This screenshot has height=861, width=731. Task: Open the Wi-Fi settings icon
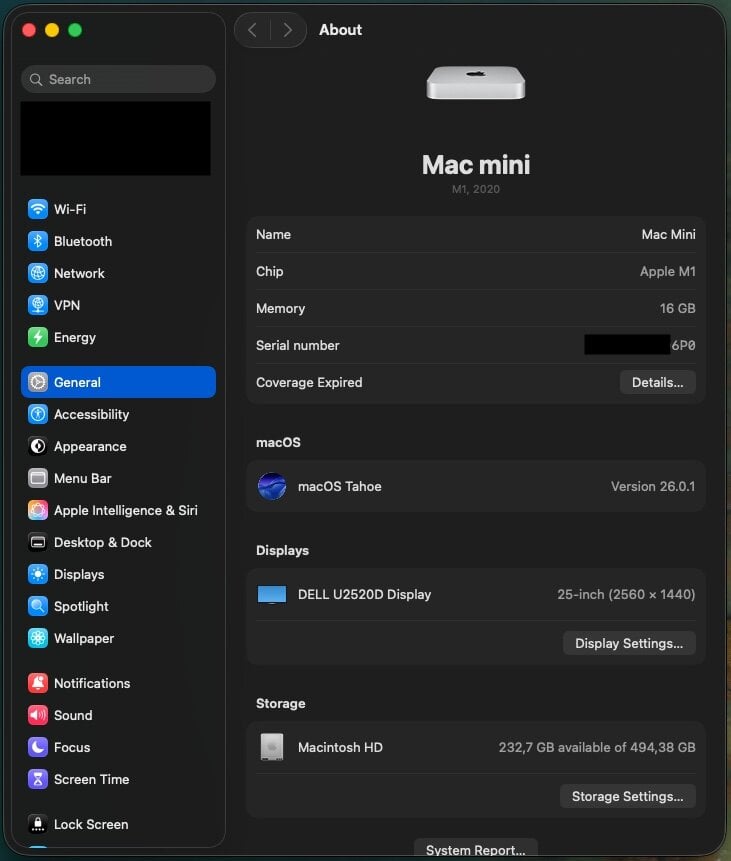tap(38, 209)
